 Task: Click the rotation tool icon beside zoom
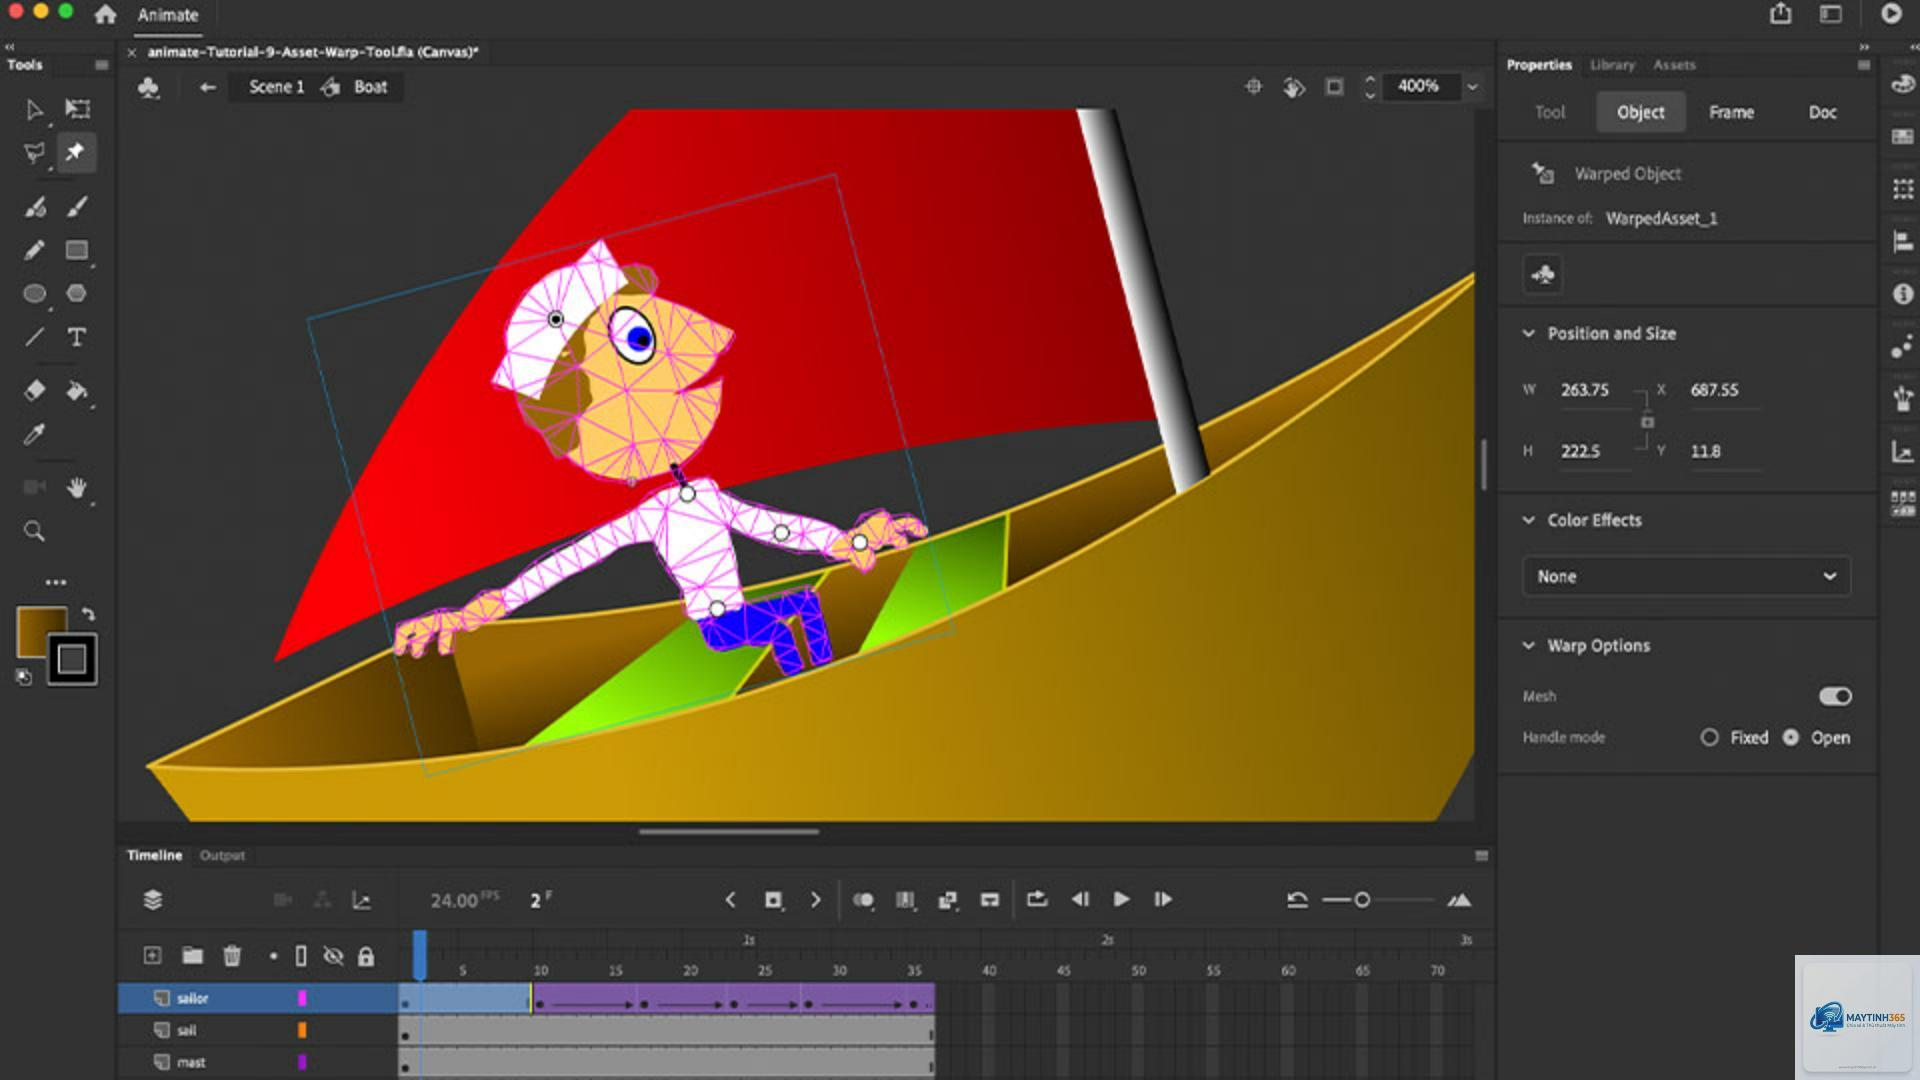pyautogui.click(x=1294, y=87)
